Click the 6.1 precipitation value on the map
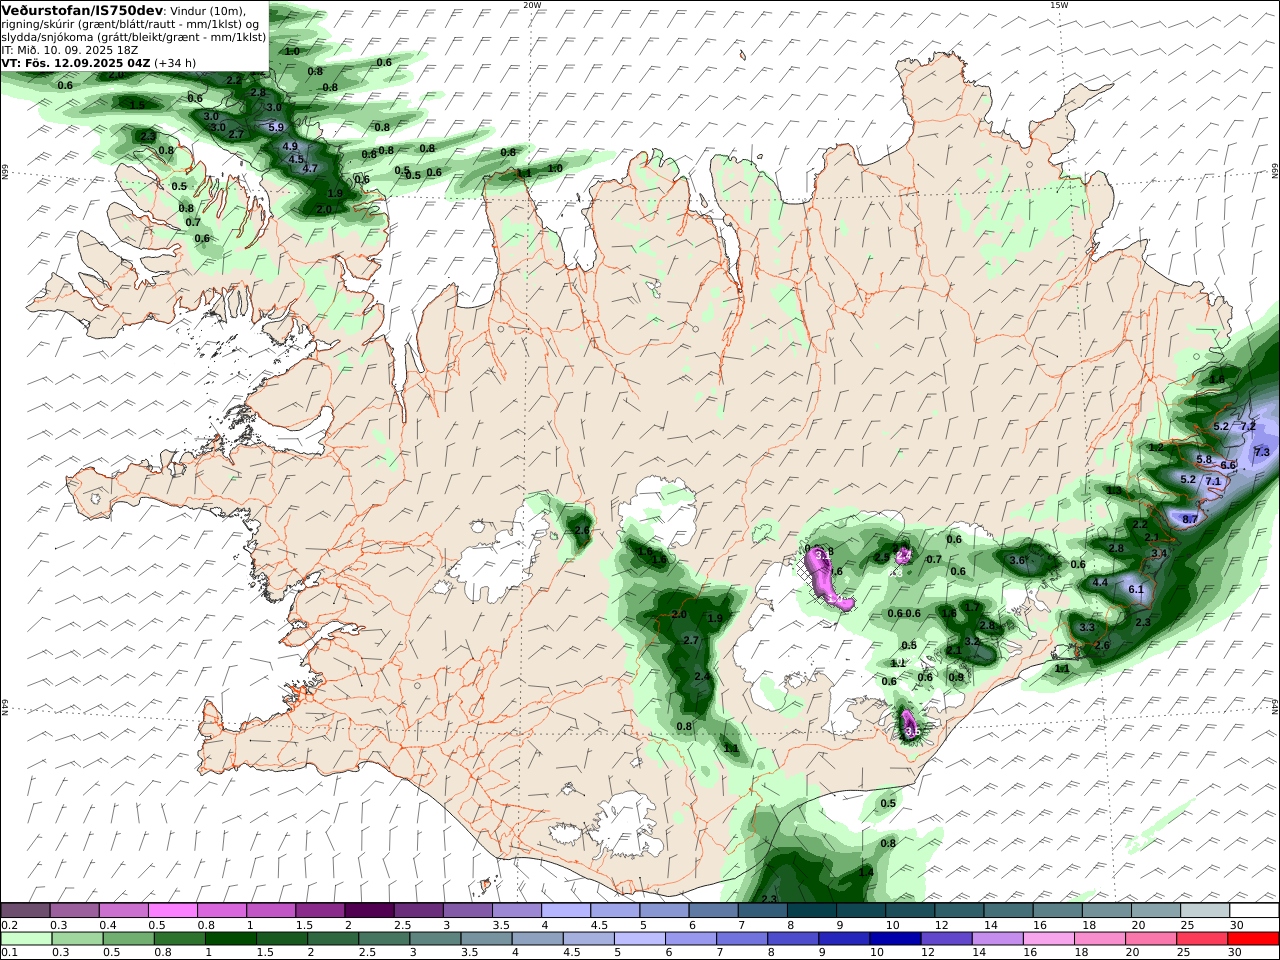 pyautogui.click(x=1136, y=590)
